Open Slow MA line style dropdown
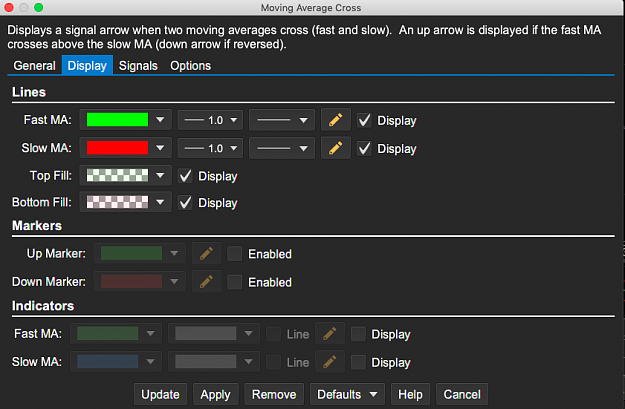Viewport: 625px width, 409px height. pos(282,148)
